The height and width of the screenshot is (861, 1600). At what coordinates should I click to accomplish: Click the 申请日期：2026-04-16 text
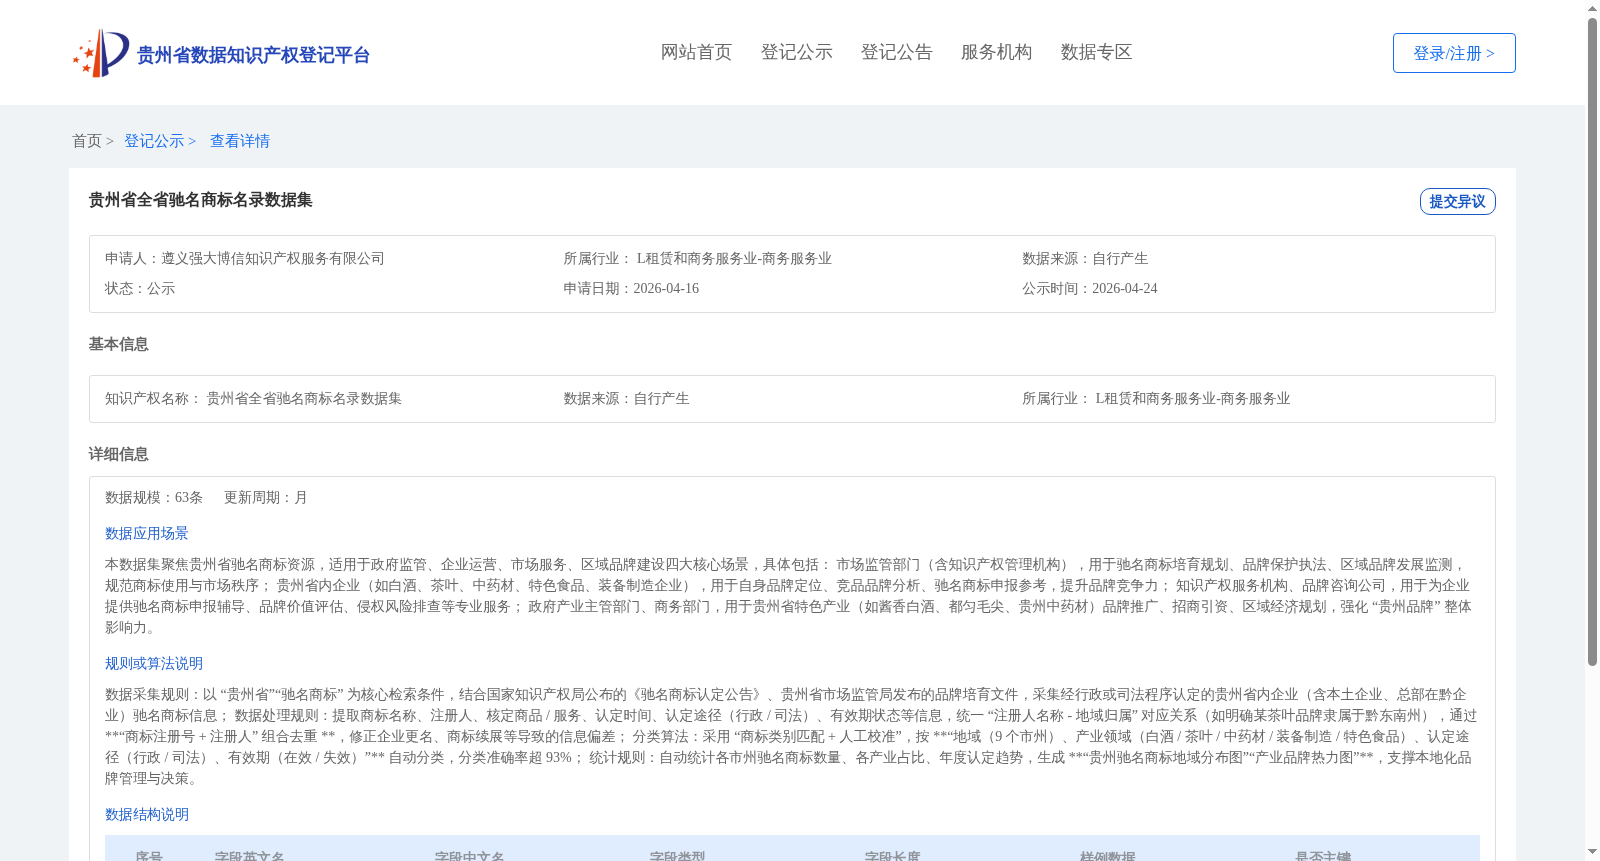click(x=631, y=288)
